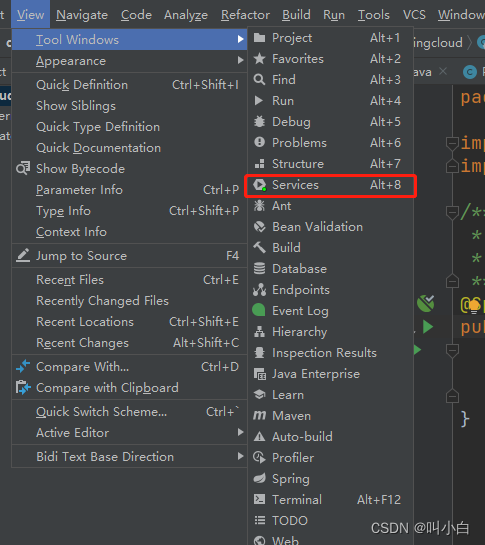The height and width of the screenshot is (545, 485).
Task: Click the Database cylinder icon
Action: 259,269
